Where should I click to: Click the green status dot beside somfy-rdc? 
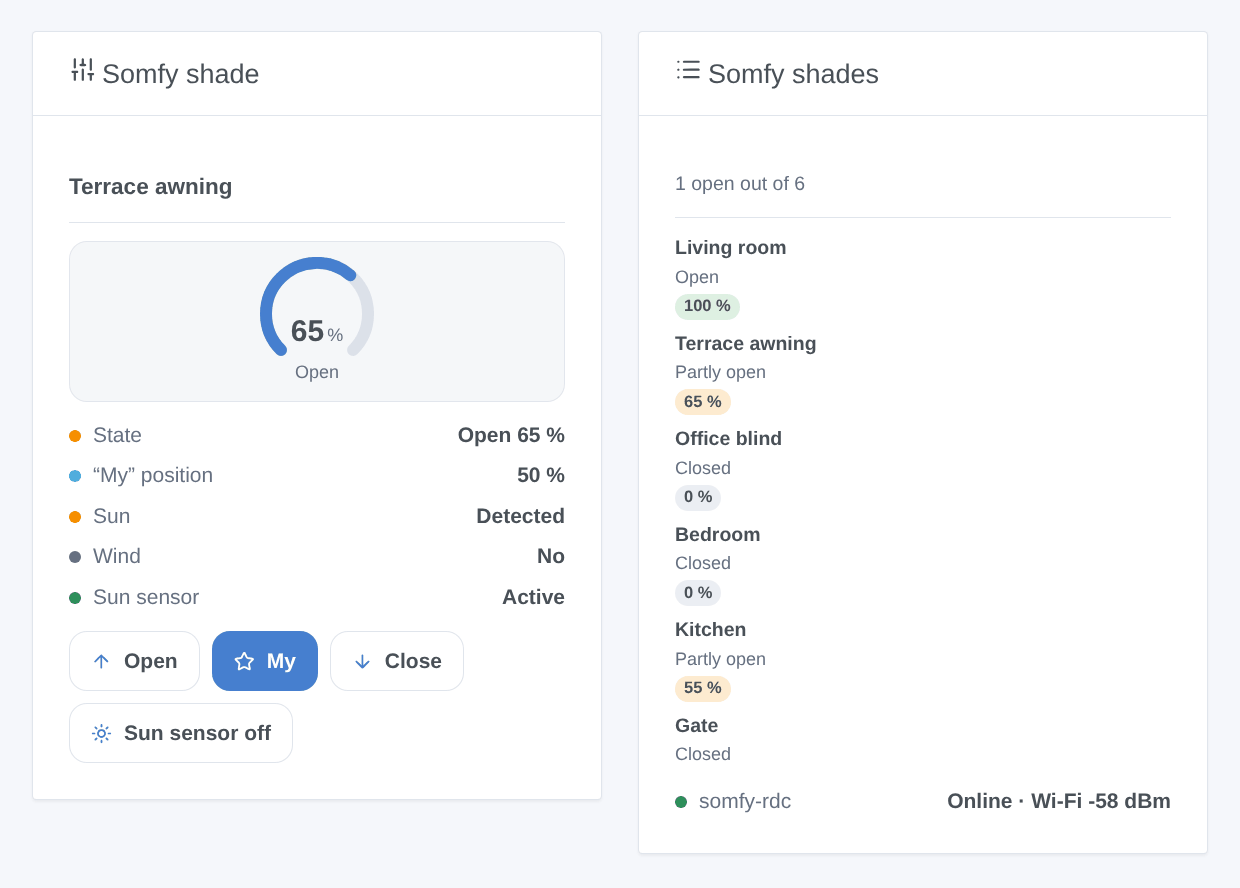coord(681,802)
